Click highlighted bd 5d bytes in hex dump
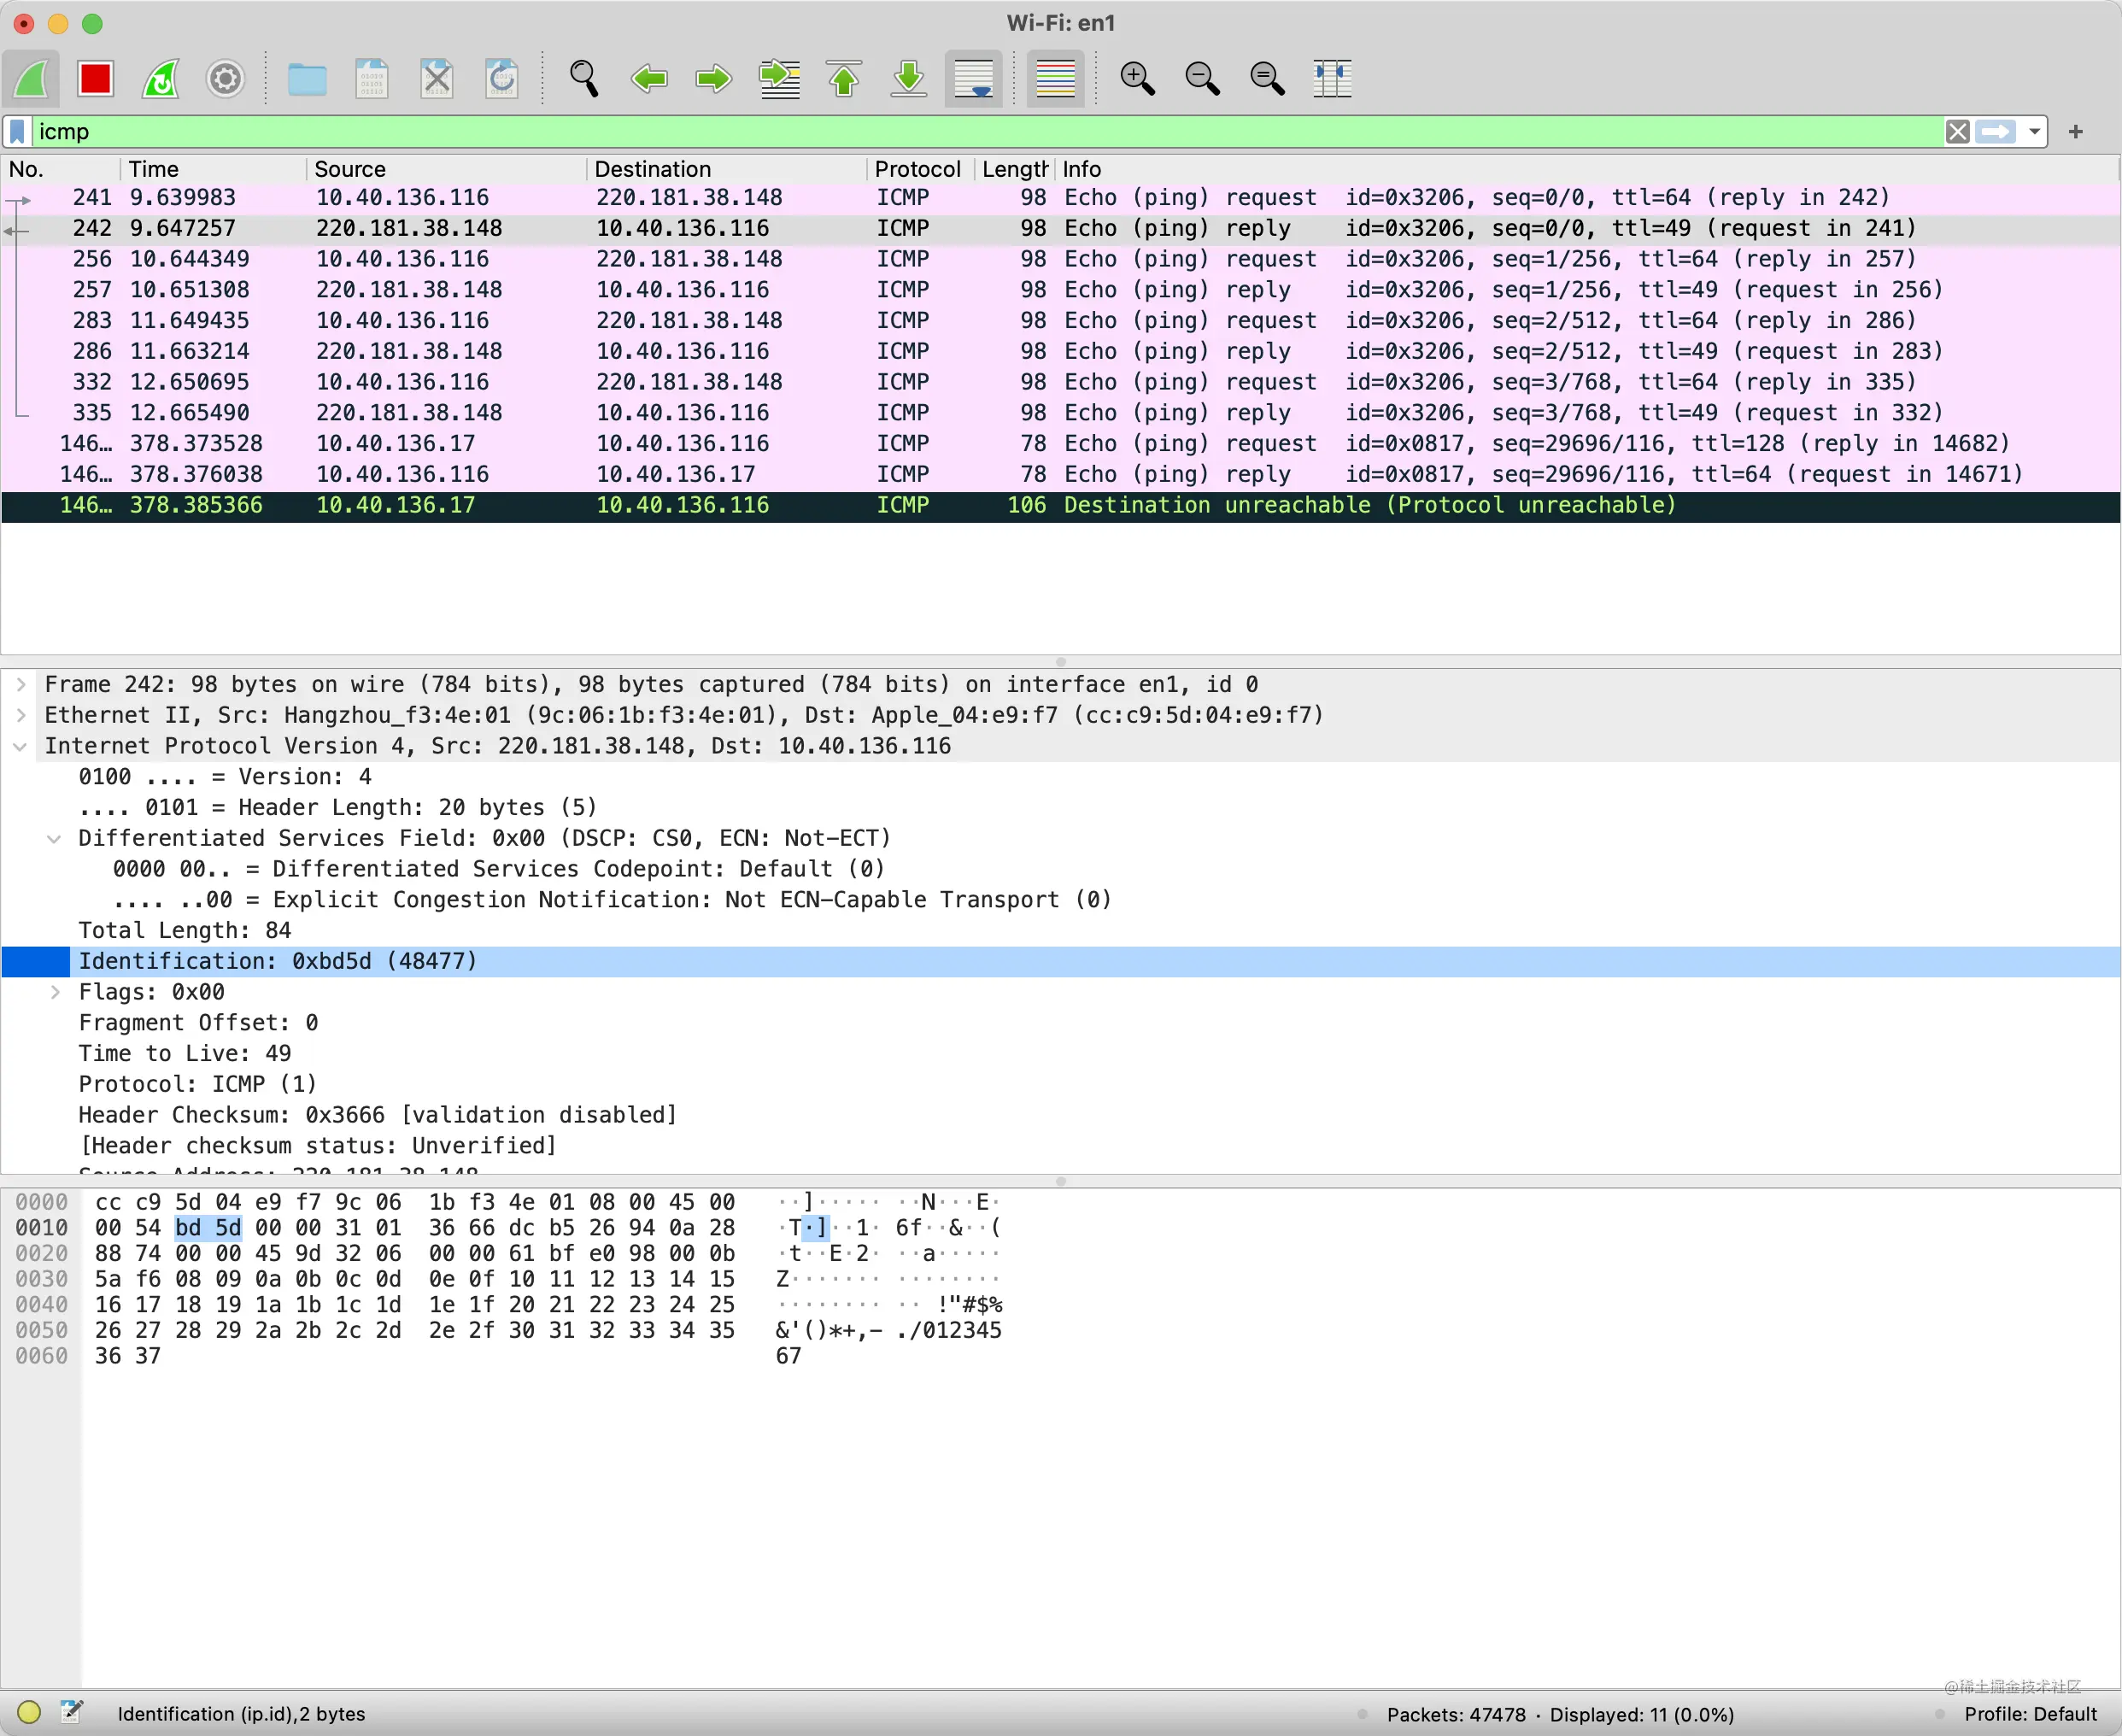2122x1736 pixels. tap(208, 1227)
